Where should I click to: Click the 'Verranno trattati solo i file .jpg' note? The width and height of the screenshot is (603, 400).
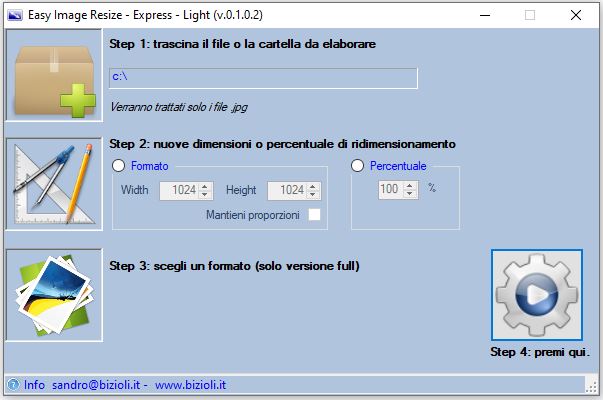(x=179, y=107)
